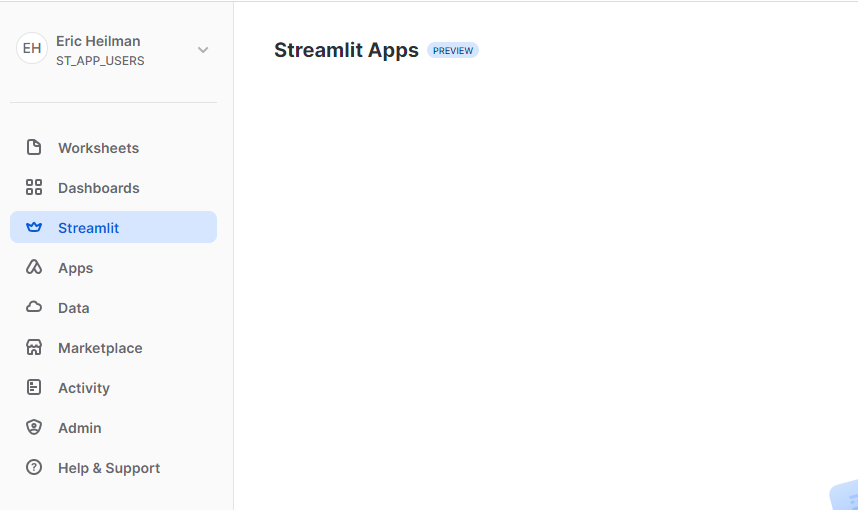The width and height of the screenshot is (858, 510).
Task: Click the Marketplace storefront icon
Action: (x=34, y=348)
